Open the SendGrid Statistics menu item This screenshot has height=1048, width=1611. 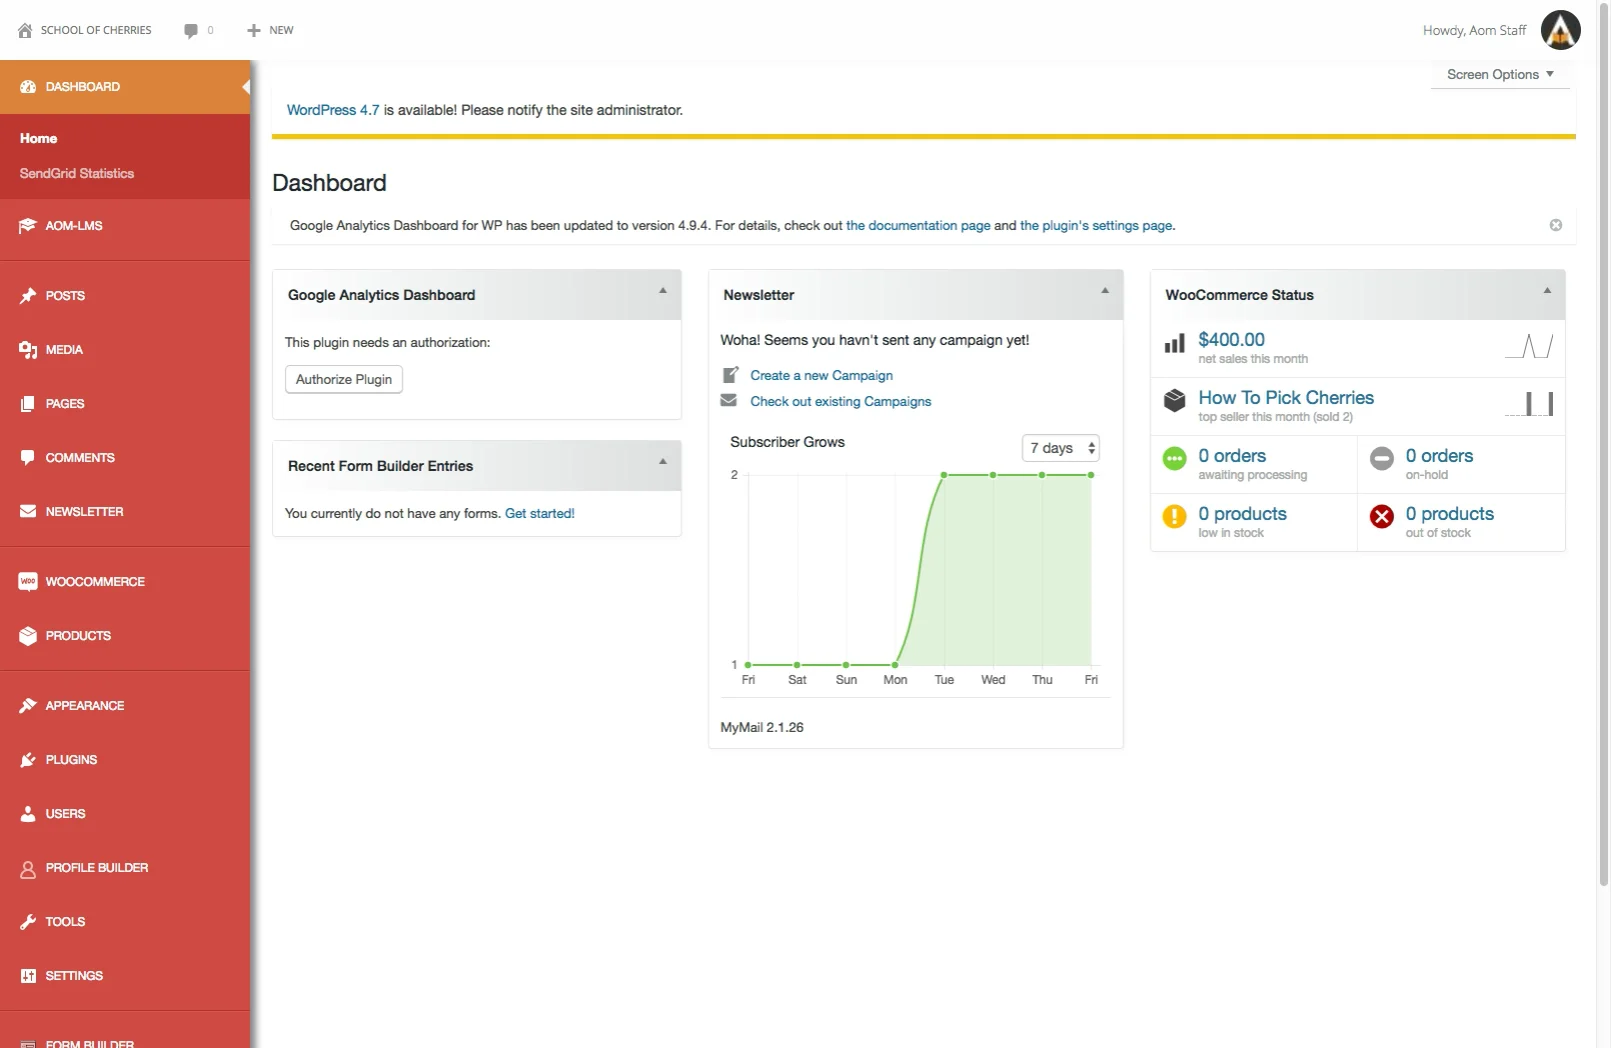click(77, 172)
